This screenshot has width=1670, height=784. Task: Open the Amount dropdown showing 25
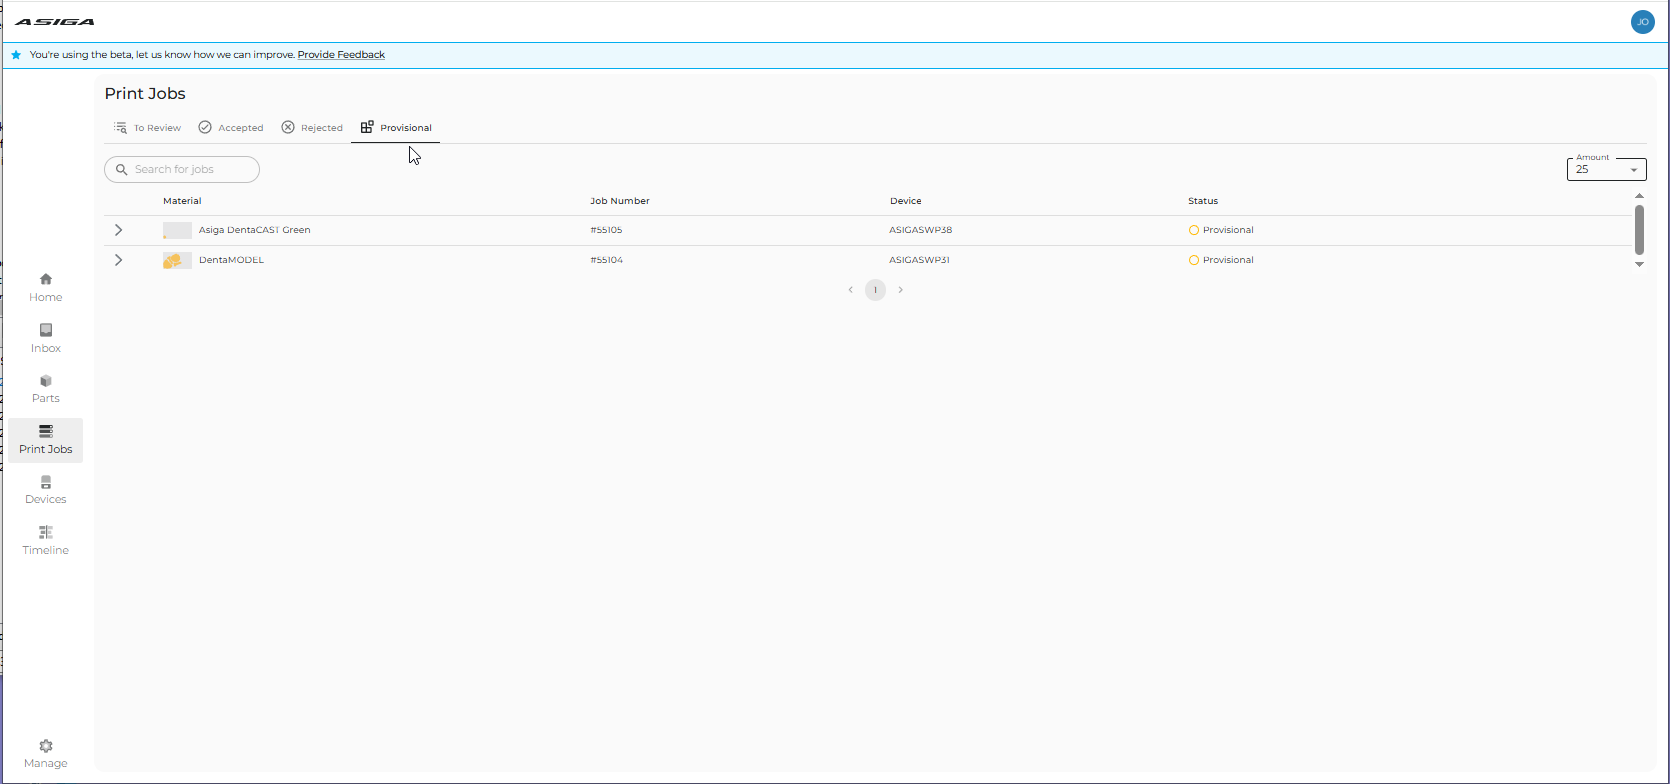1606,169
